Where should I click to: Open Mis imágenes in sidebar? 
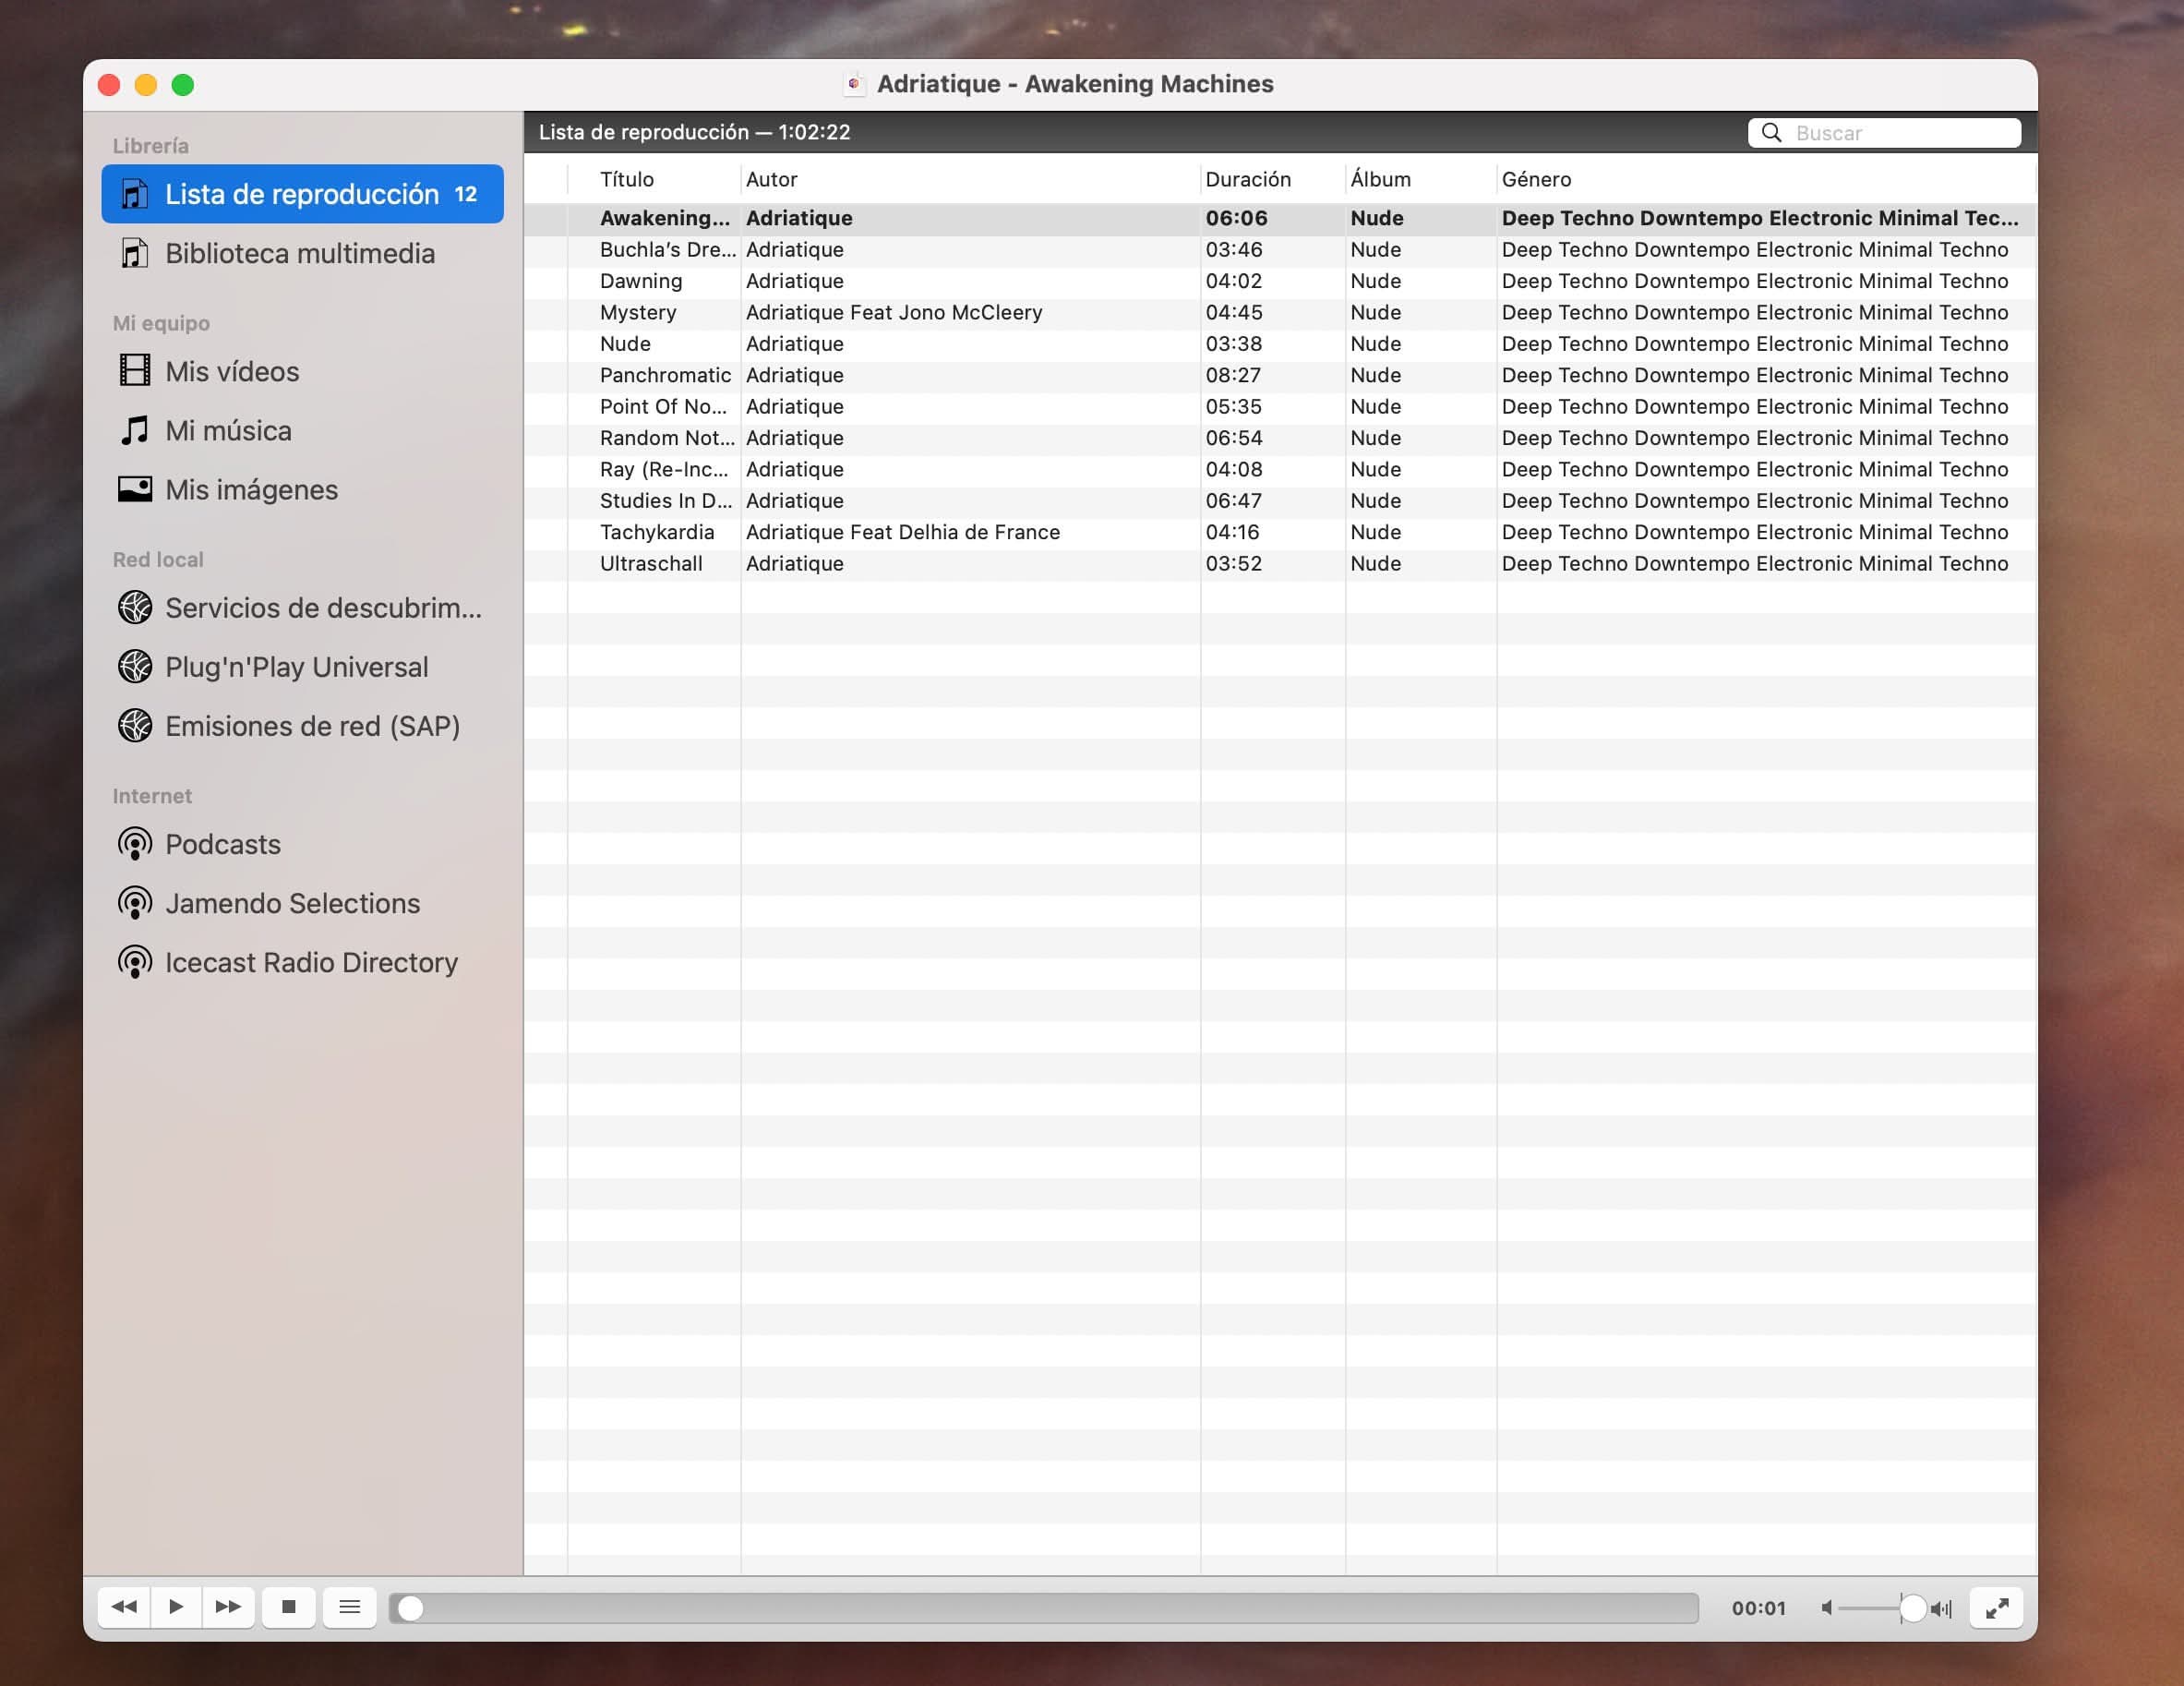[x=302, y=489]
